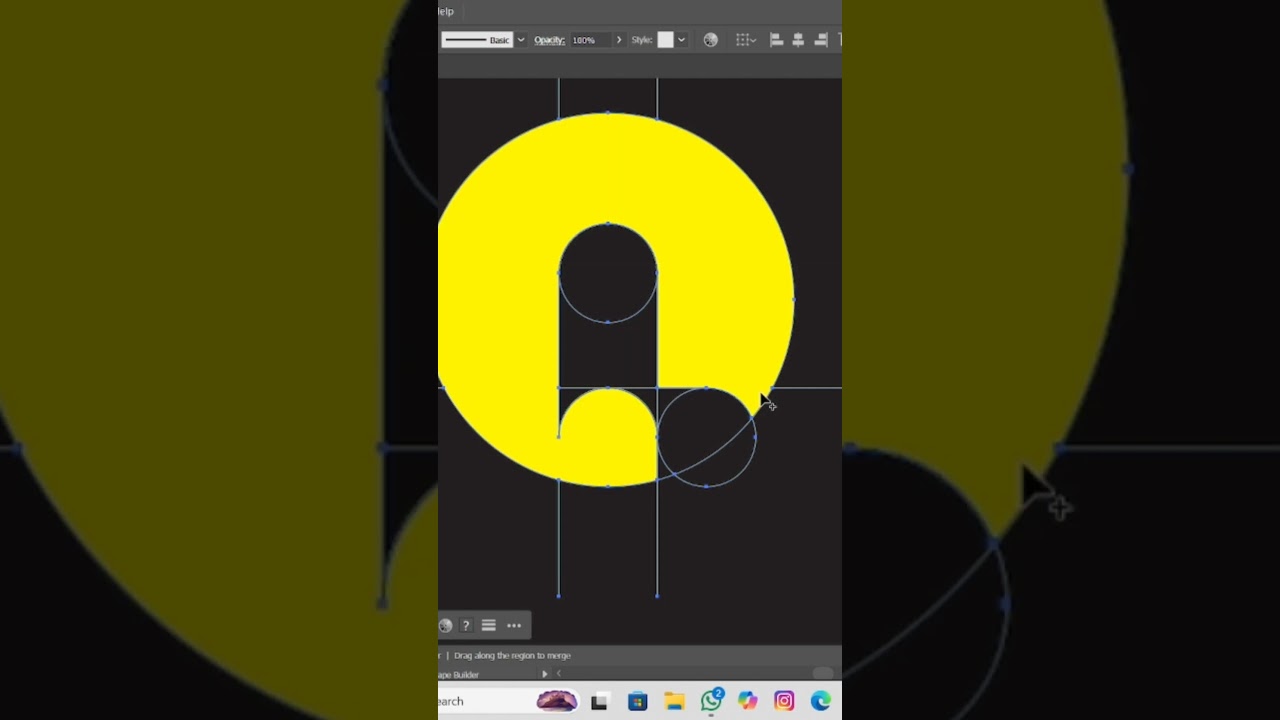Open Instagram from taskbar
1280x720 pixels.
(784, 702)
